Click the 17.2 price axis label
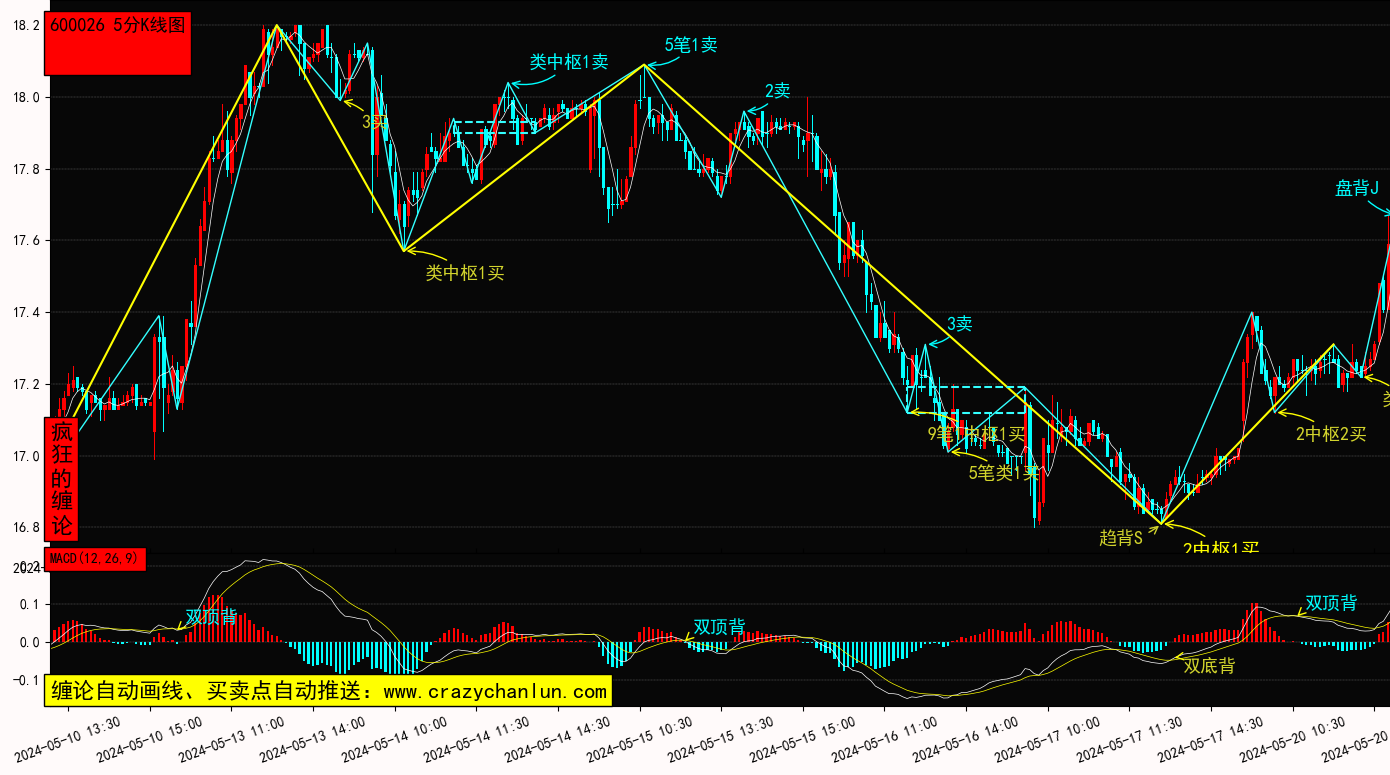Image resolution: width=1390 pixels, height=775 pixels. 26,385
